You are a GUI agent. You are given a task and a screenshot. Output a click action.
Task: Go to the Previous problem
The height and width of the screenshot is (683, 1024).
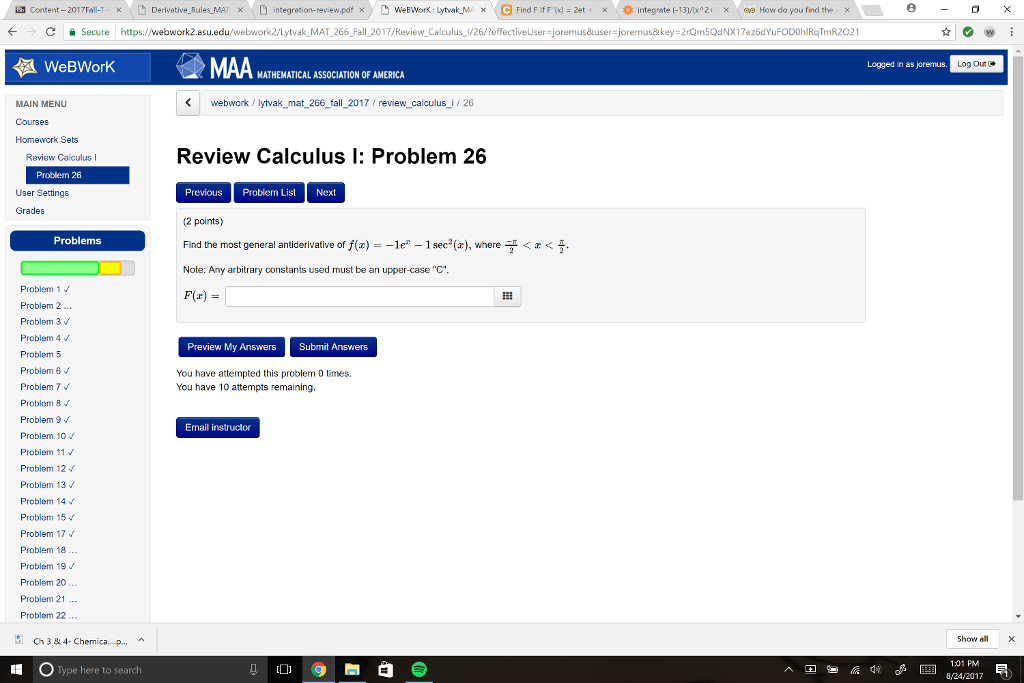point(203,193)
